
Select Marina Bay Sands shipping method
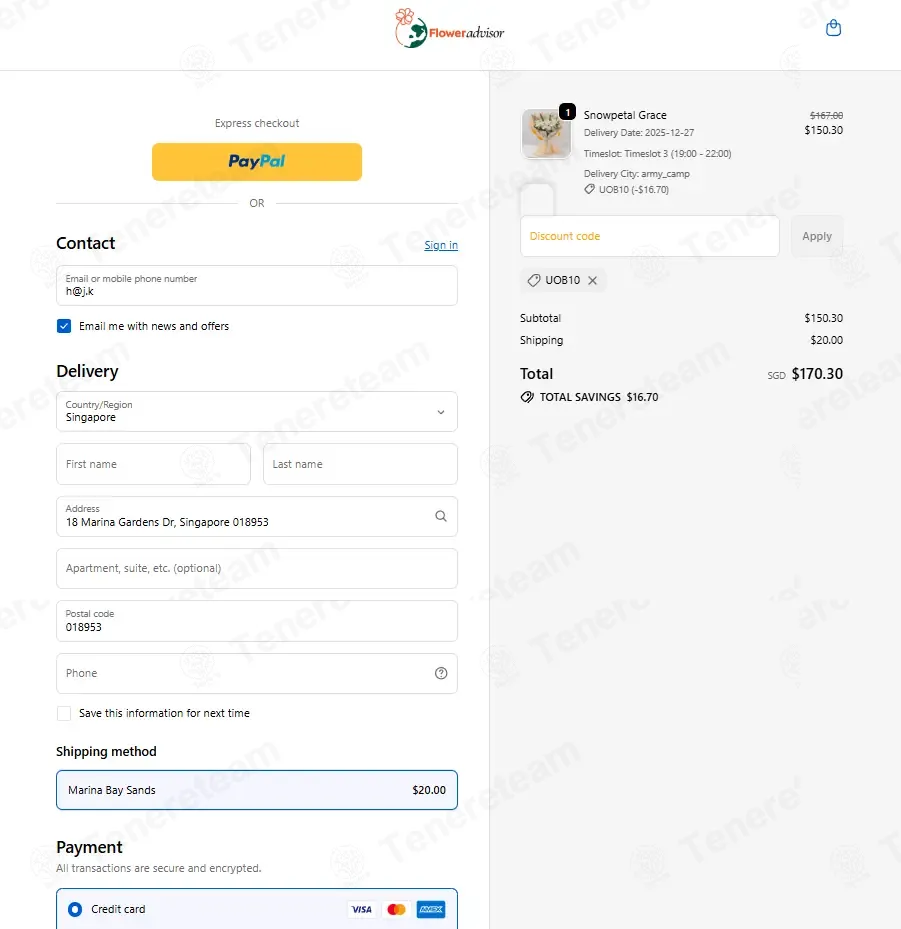click(256, 790)
